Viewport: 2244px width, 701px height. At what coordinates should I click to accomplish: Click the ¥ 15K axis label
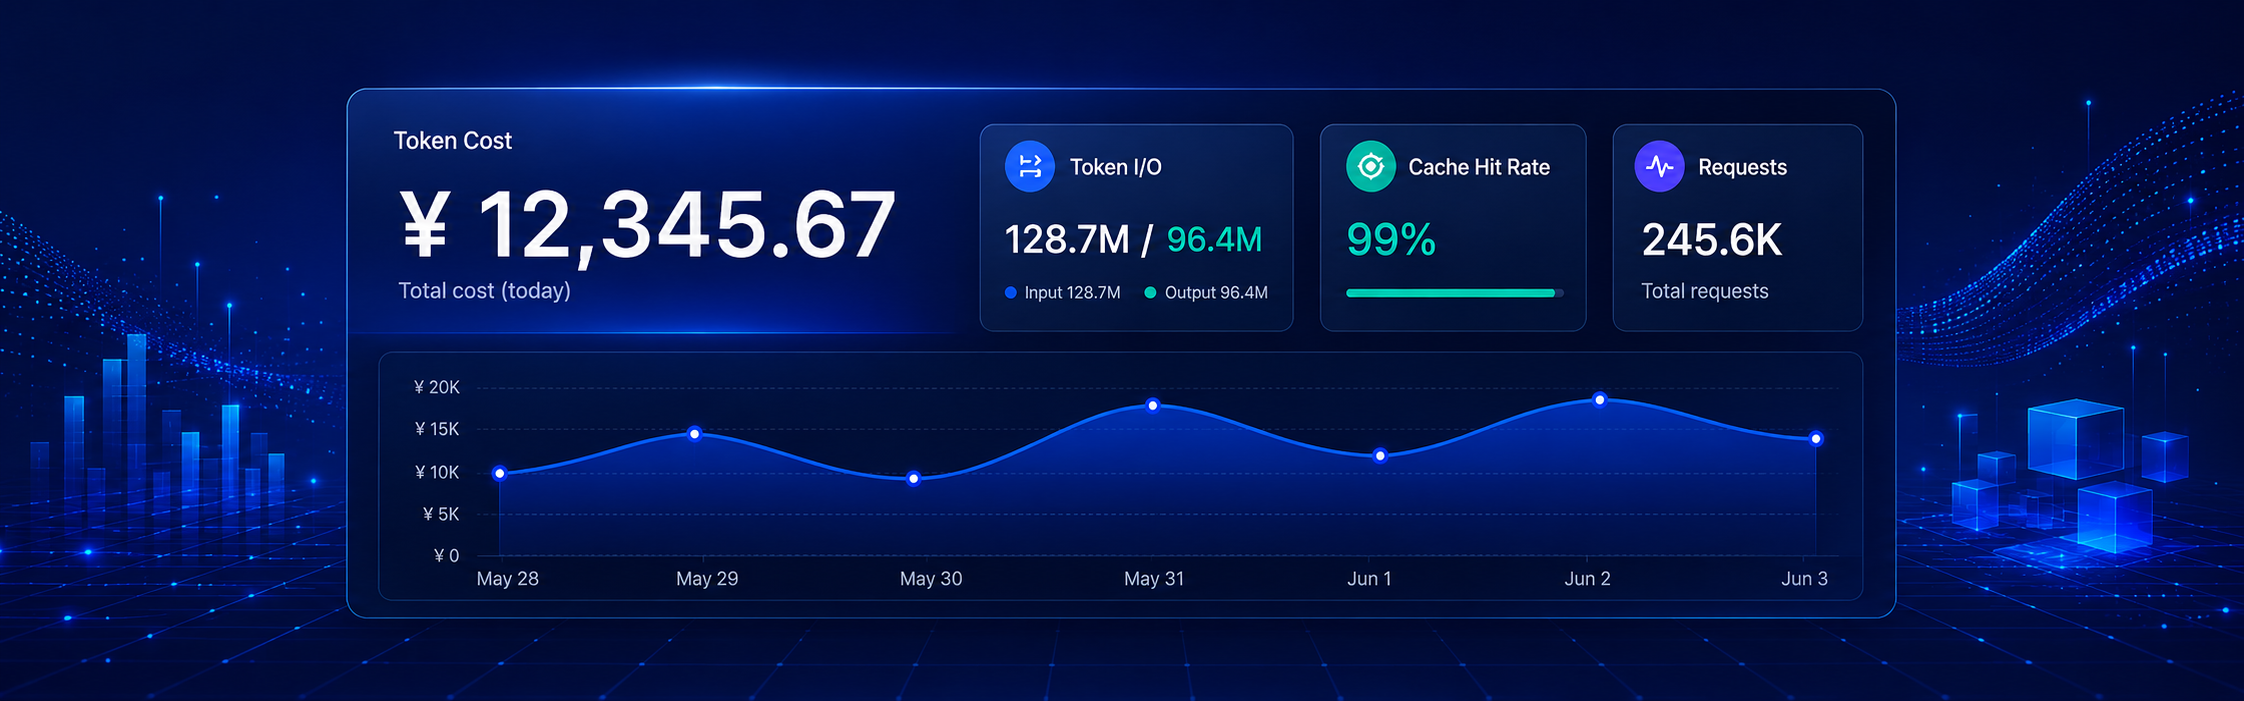click(436, 429)
